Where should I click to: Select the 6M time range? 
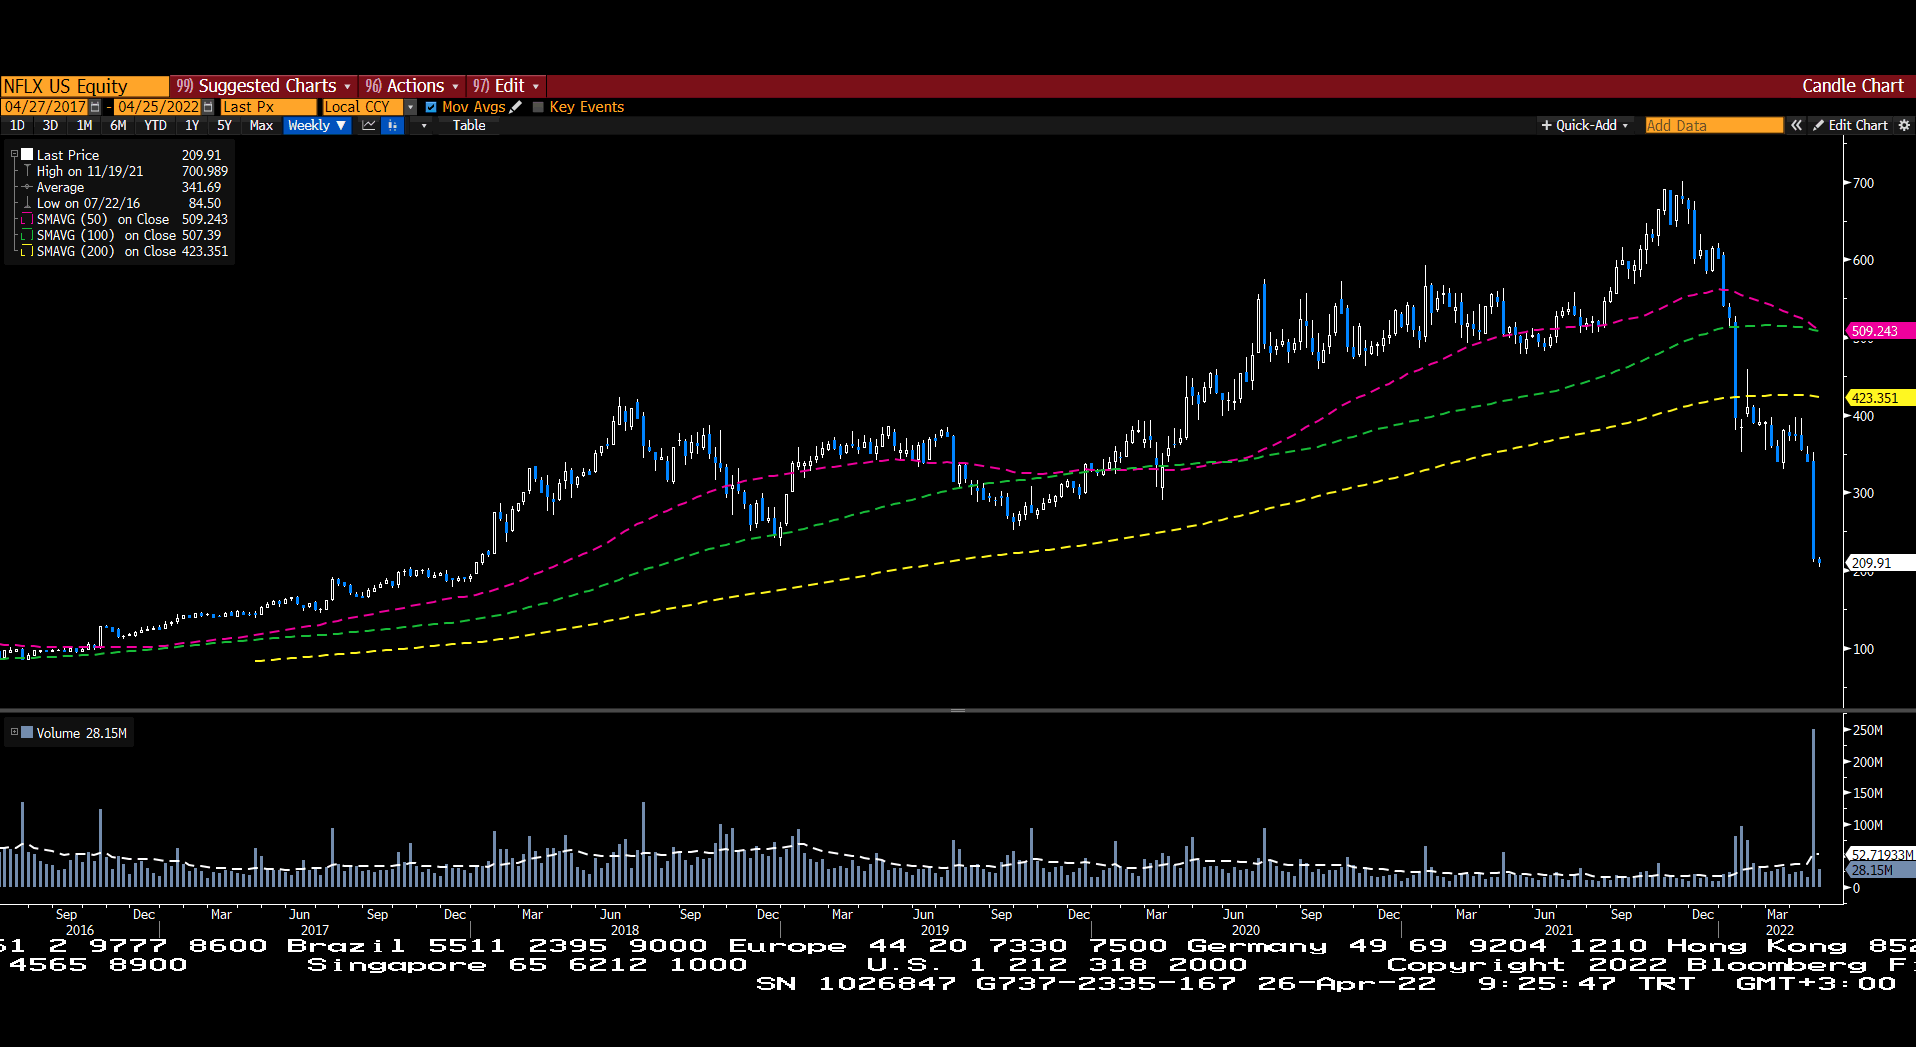(x=118, y=125)
